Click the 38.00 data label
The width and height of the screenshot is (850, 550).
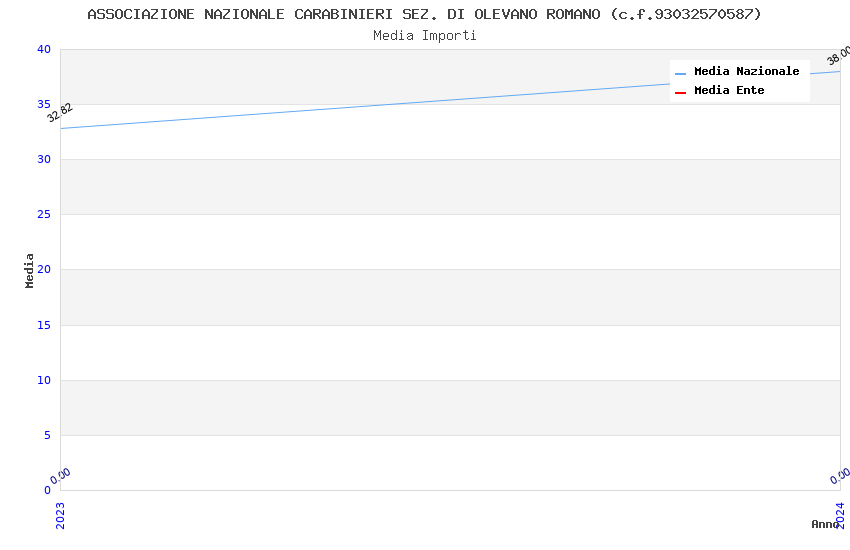pyautogui.click(x=839, y=55)
